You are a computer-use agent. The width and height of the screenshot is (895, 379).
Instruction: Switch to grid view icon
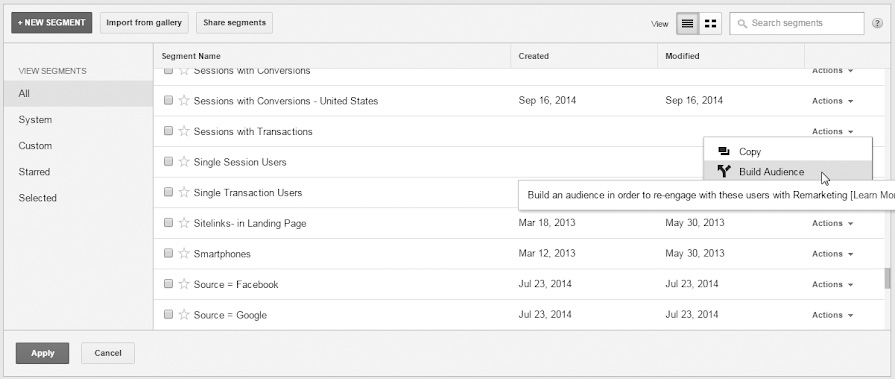tap(710, 23)
